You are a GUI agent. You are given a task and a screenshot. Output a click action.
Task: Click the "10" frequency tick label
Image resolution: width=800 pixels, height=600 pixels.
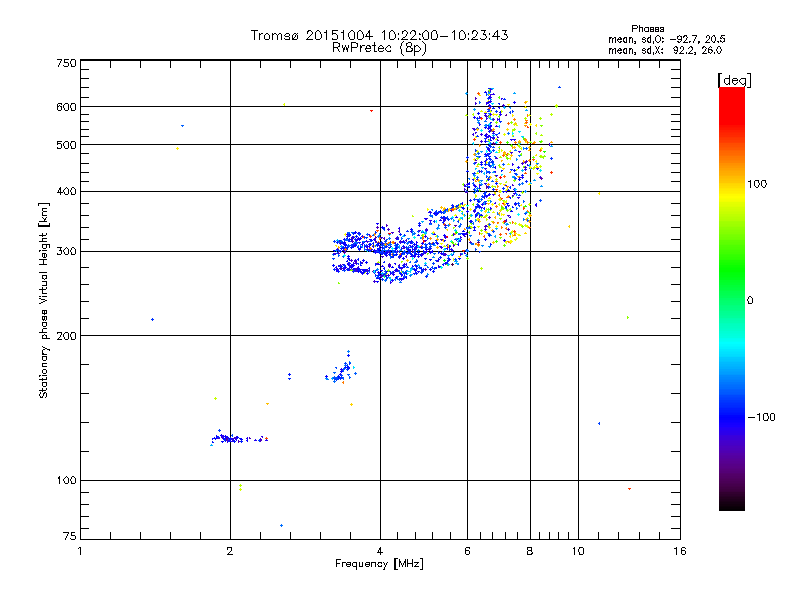click(578, 551)
